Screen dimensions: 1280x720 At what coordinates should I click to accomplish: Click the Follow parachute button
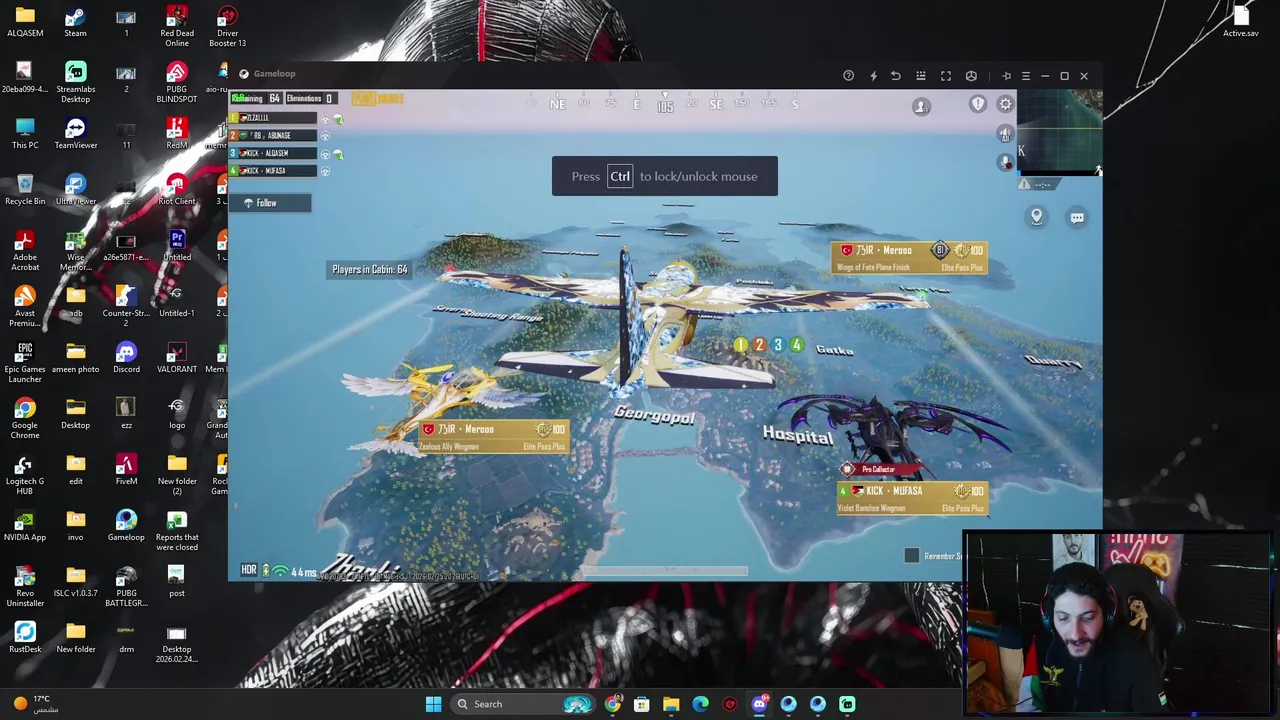pos(270,203)
